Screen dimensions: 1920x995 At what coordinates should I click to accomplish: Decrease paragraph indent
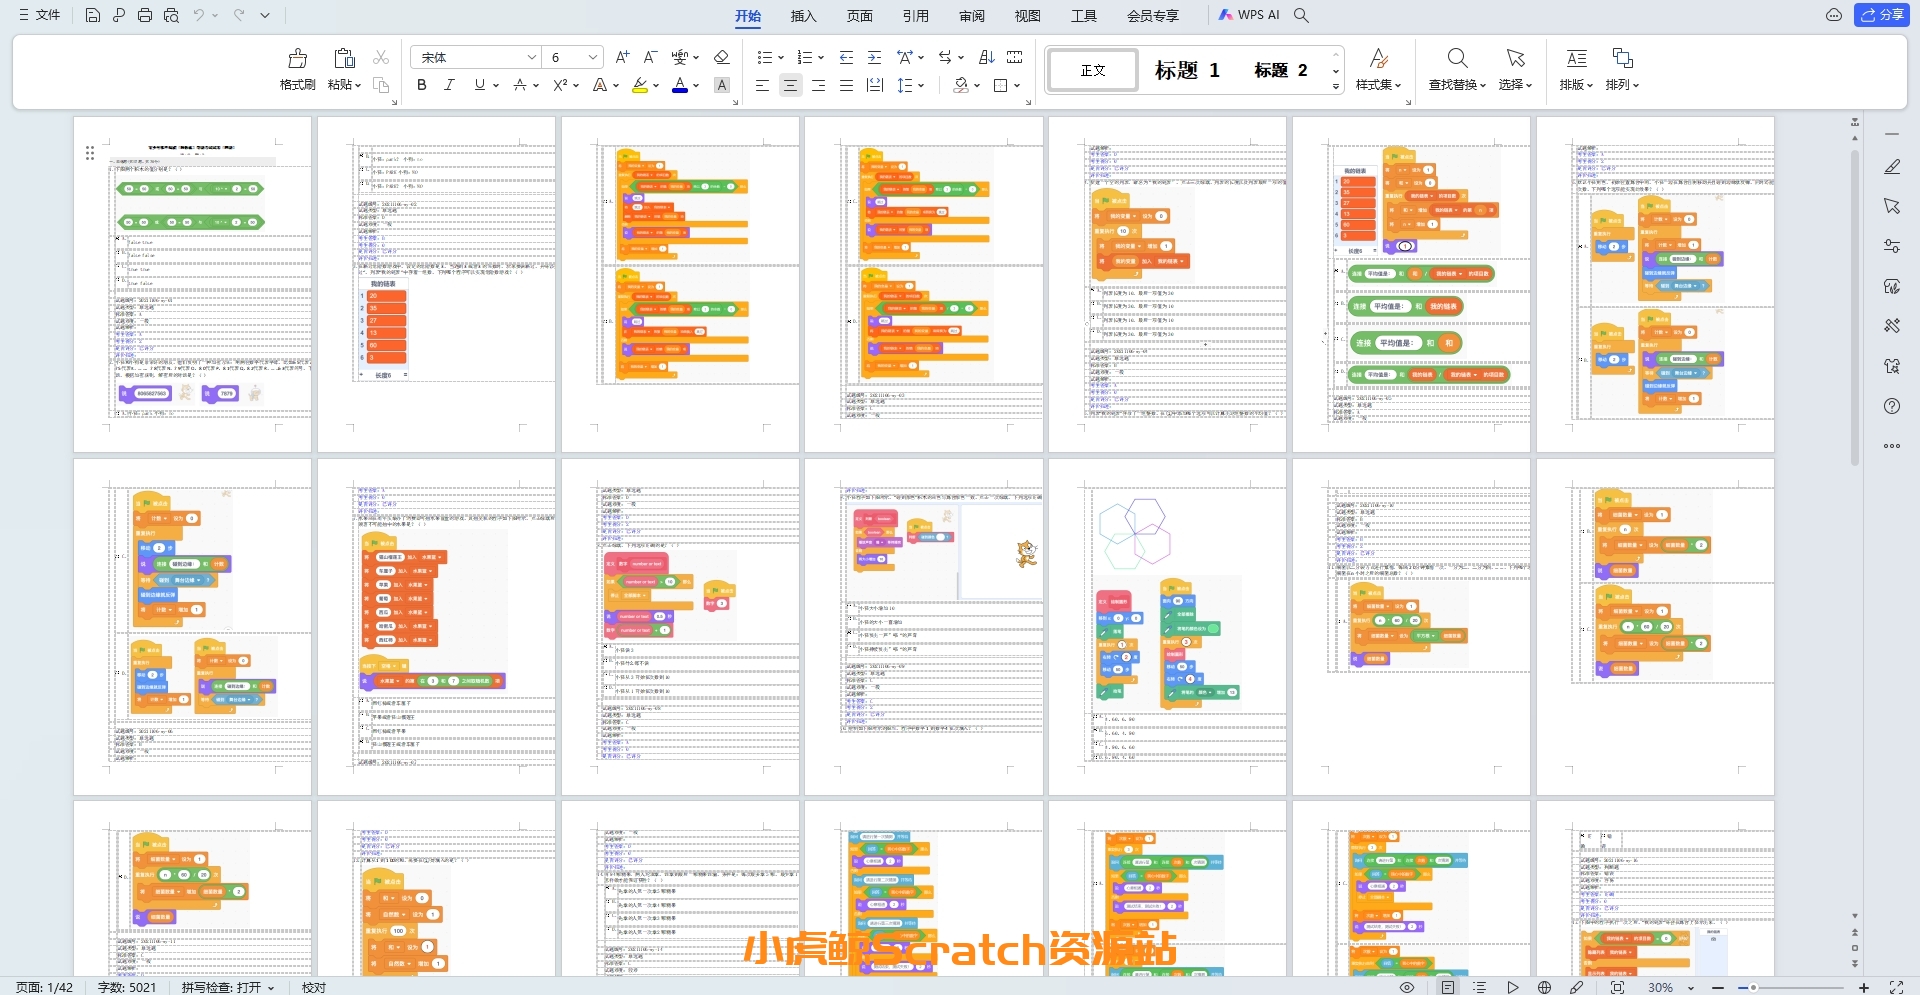846,57
